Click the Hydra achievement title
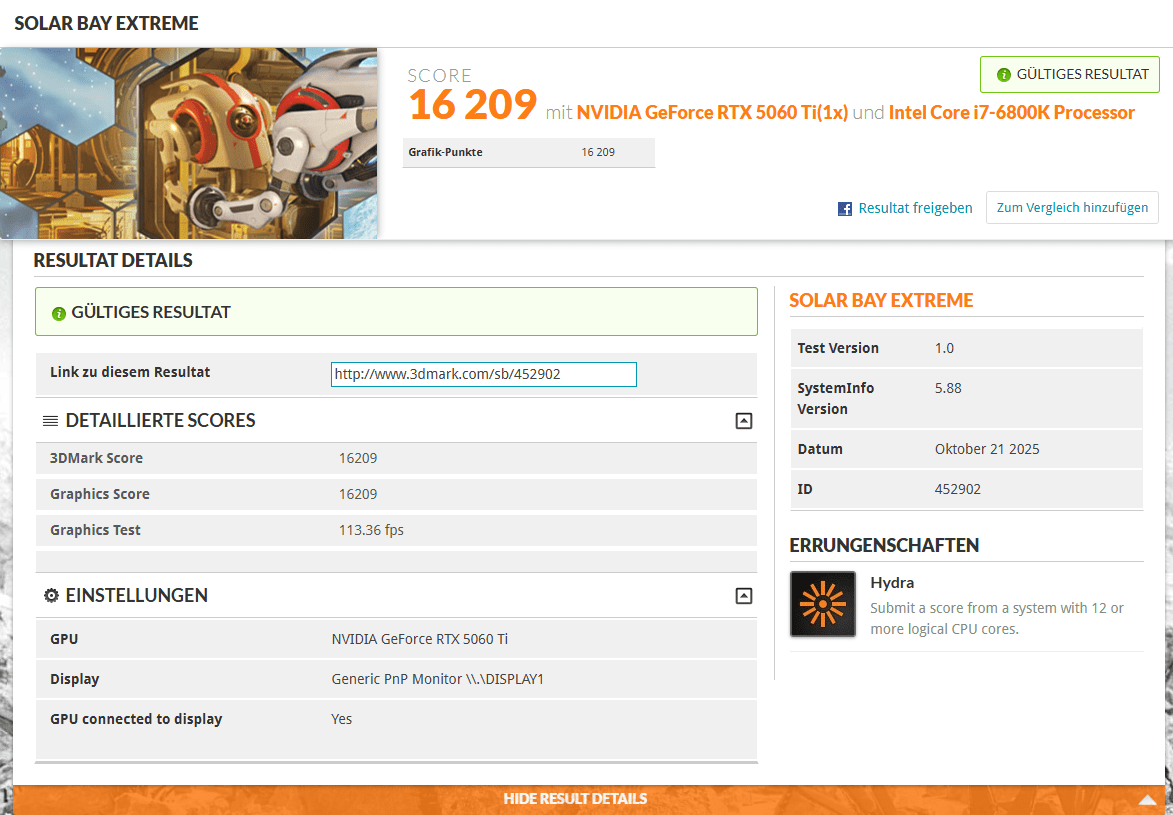 892,583
